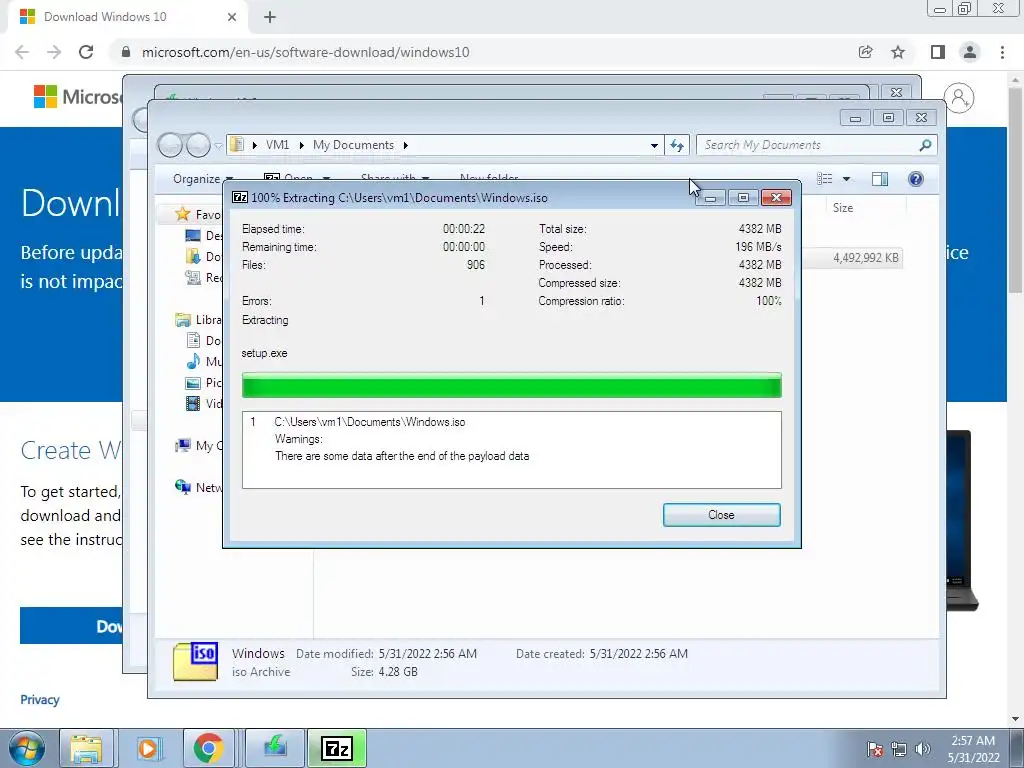Click the ISO file icon in details pane
This screenshot has height=768, width=1024.
(195, 662)
